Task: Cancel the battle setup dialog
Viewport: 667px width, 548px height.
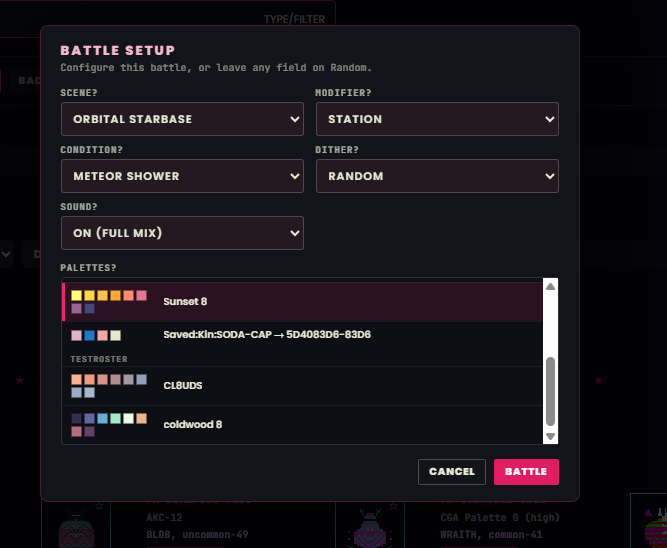Action: pyautogui.click(x=452, y=472)
